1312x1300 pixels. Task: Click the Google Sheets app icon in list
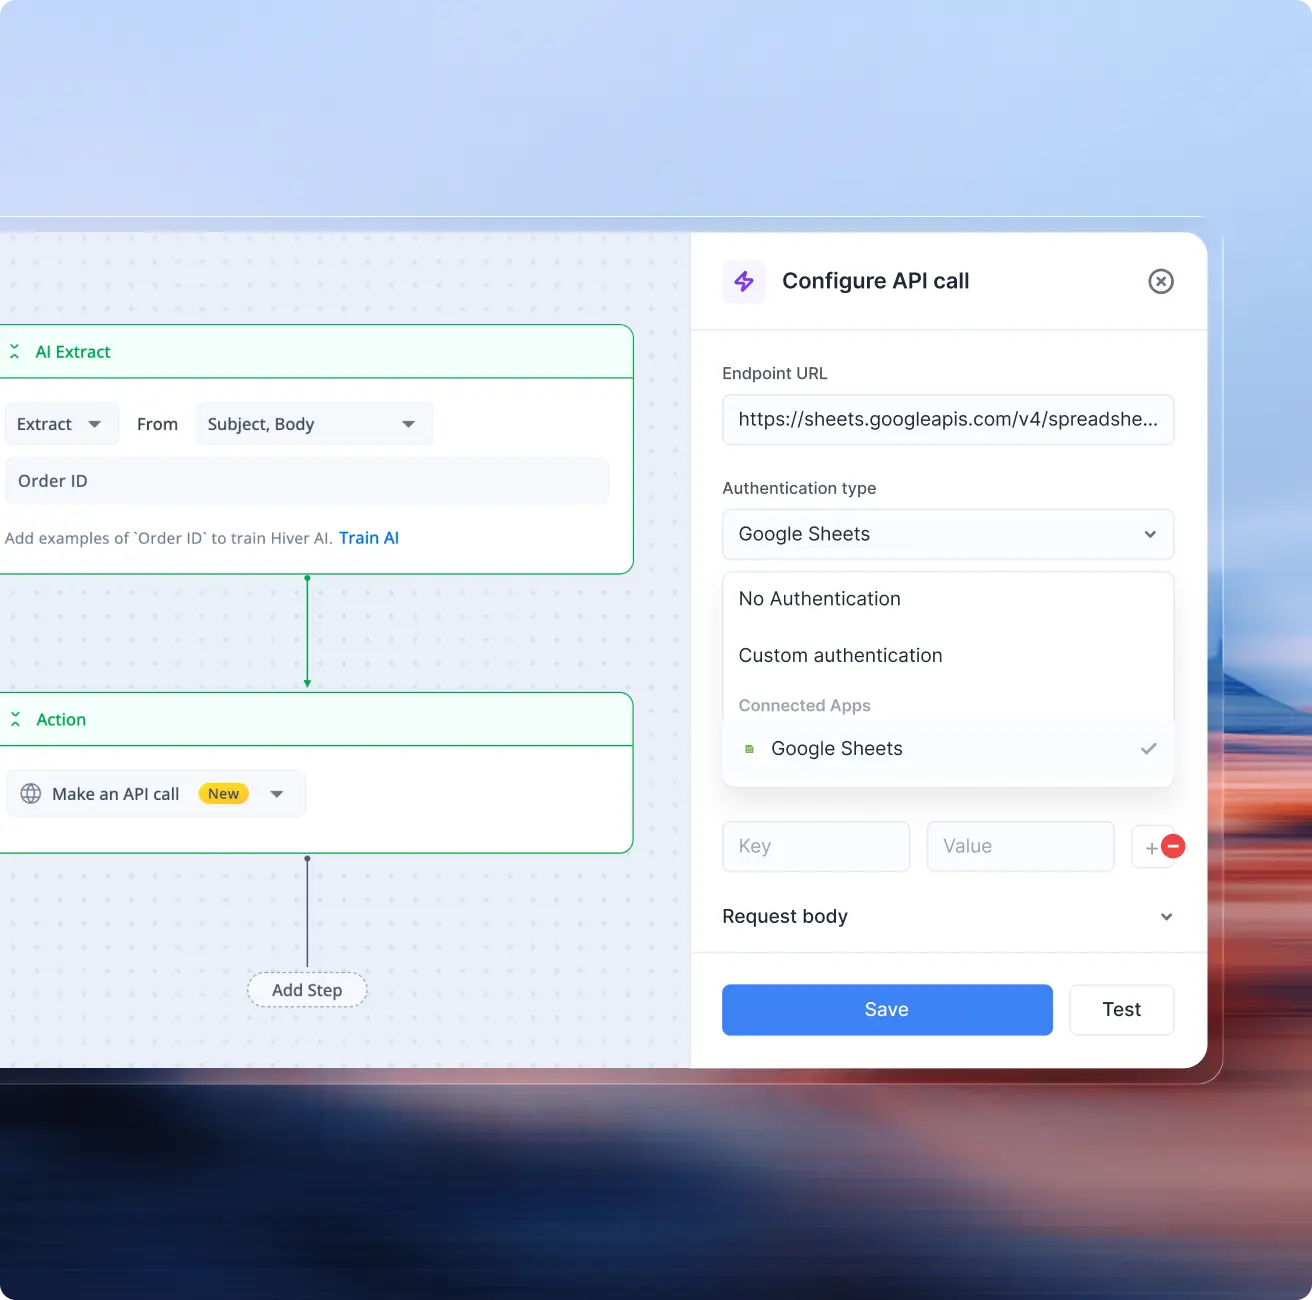point(749,749)
